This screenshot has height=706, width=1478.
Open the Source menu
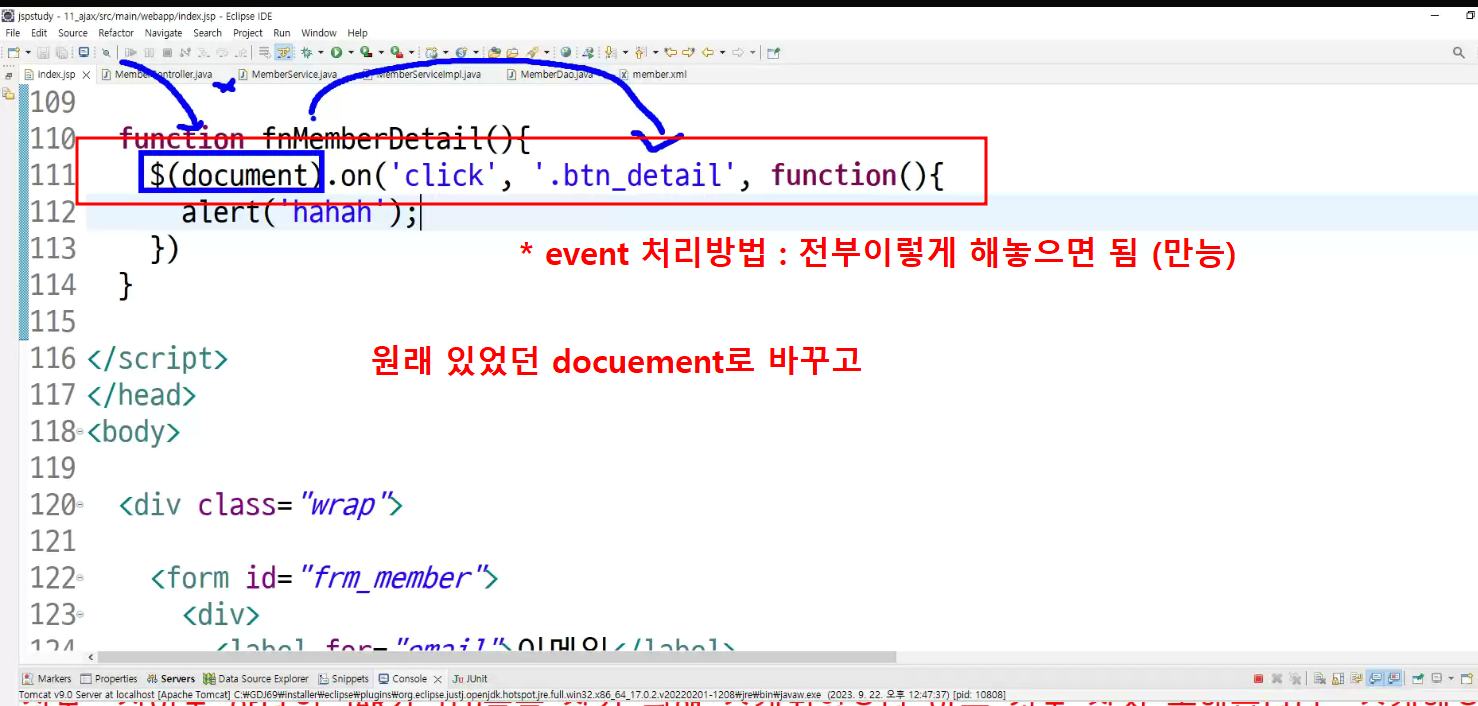pyautogui.click(x=73, y=33)
